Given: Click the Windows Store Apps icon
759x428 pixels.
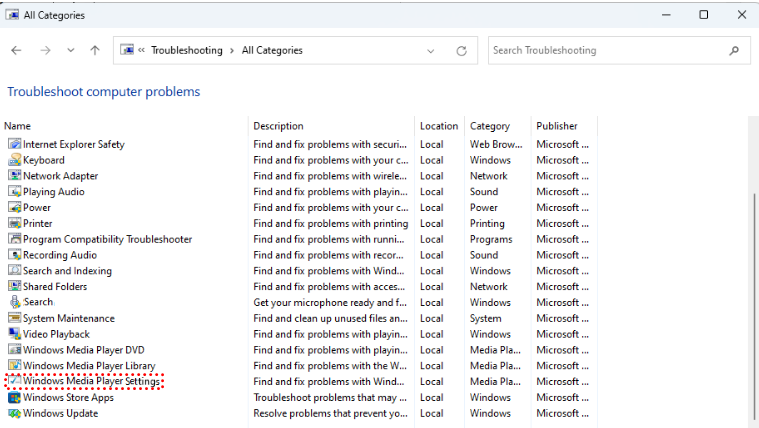Looking at the screenshot, I should click(x=15, y=398).
